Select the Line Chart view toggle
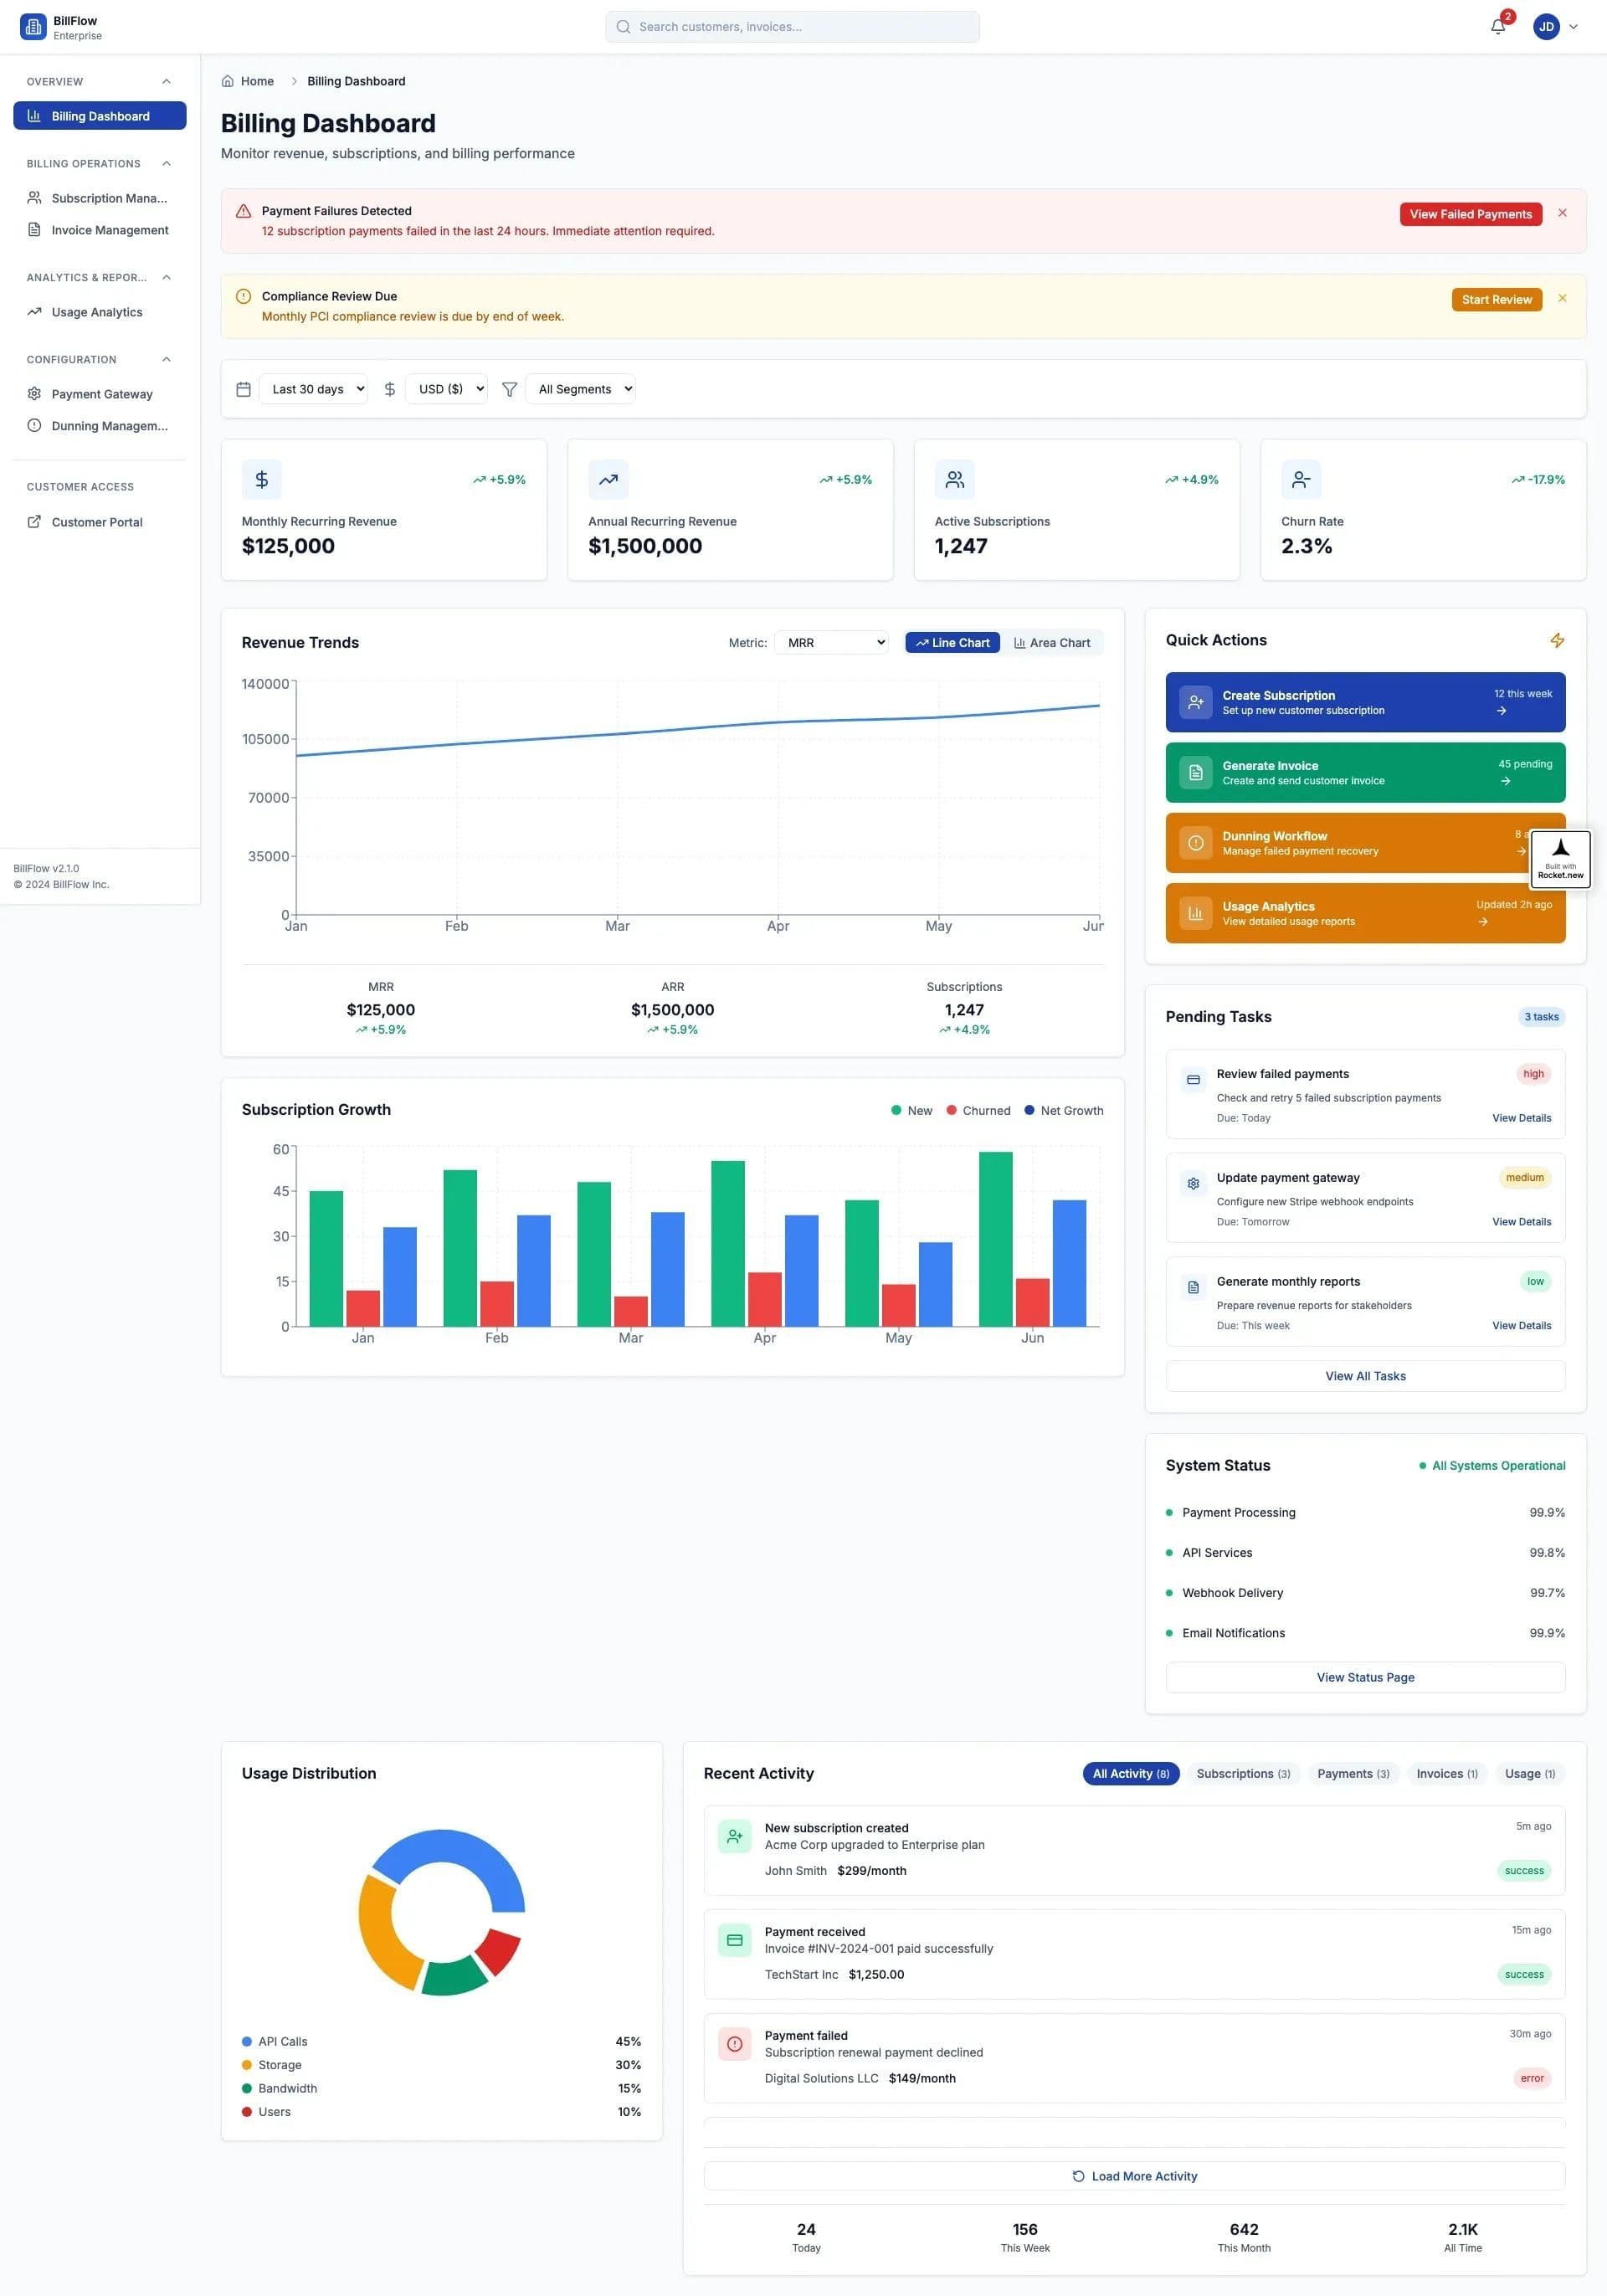 (952, 643)
